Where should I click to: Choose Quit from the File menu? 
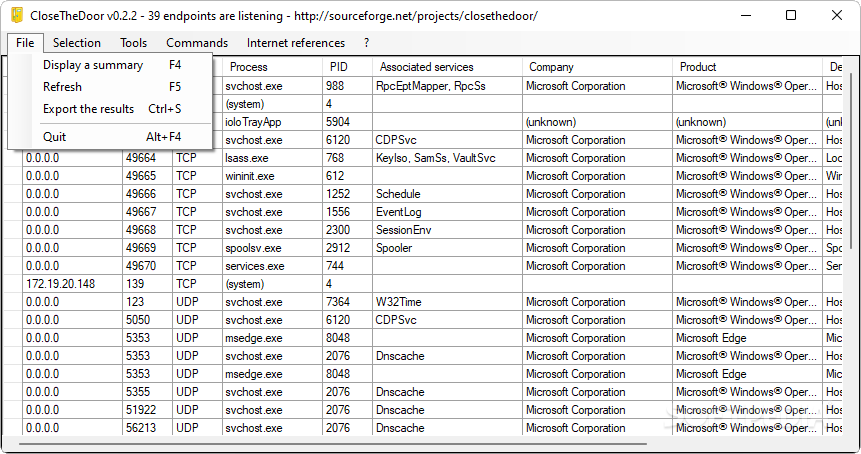pyautogui.click(x=112, y=137)
